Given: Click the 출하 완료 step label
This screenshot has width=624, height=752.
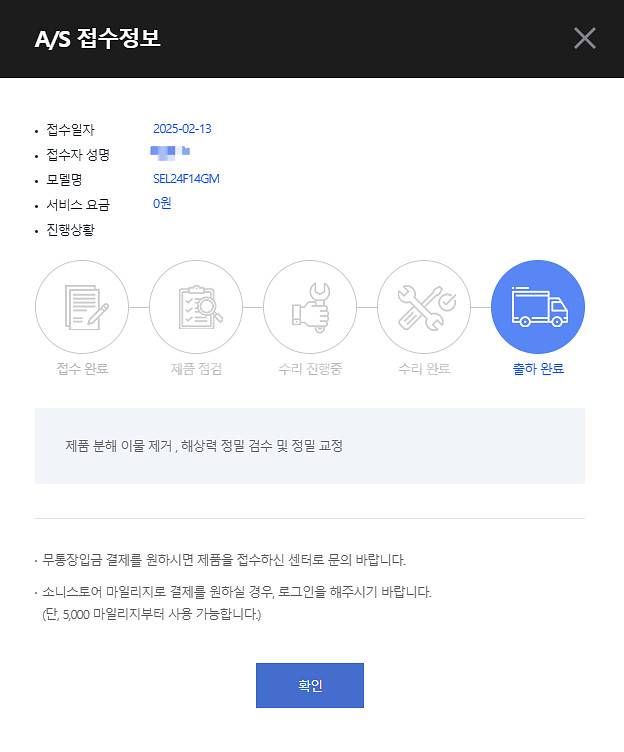Looking at the screenshot, I should point(538,369).
